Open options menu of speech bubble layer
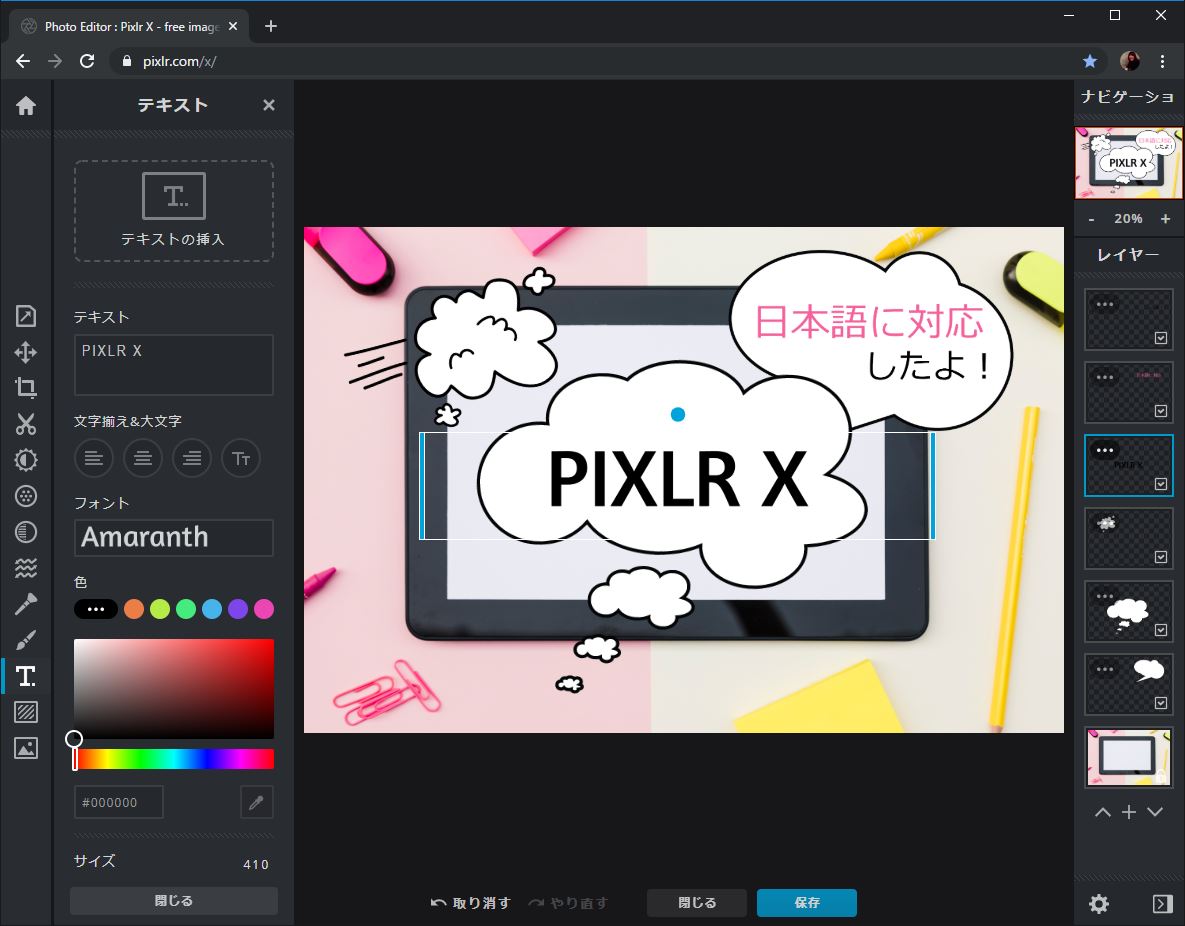Image resolution: width=1185 pixels, height=926 pixels. (x=1105, y=669)
